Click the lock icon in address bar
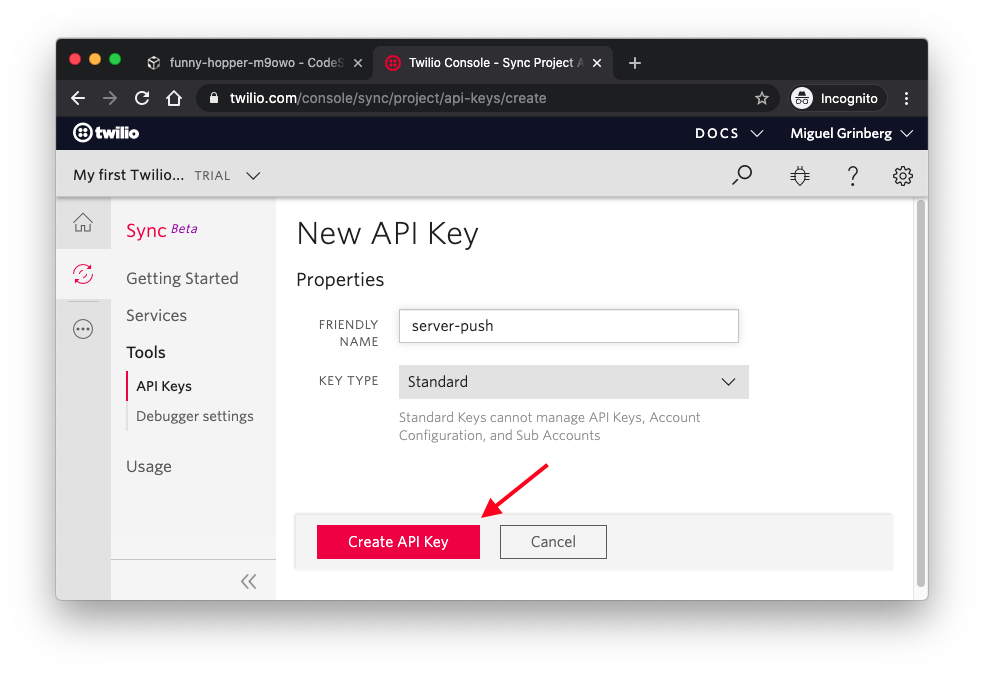 pyautogui.click(x=214, y=98)
